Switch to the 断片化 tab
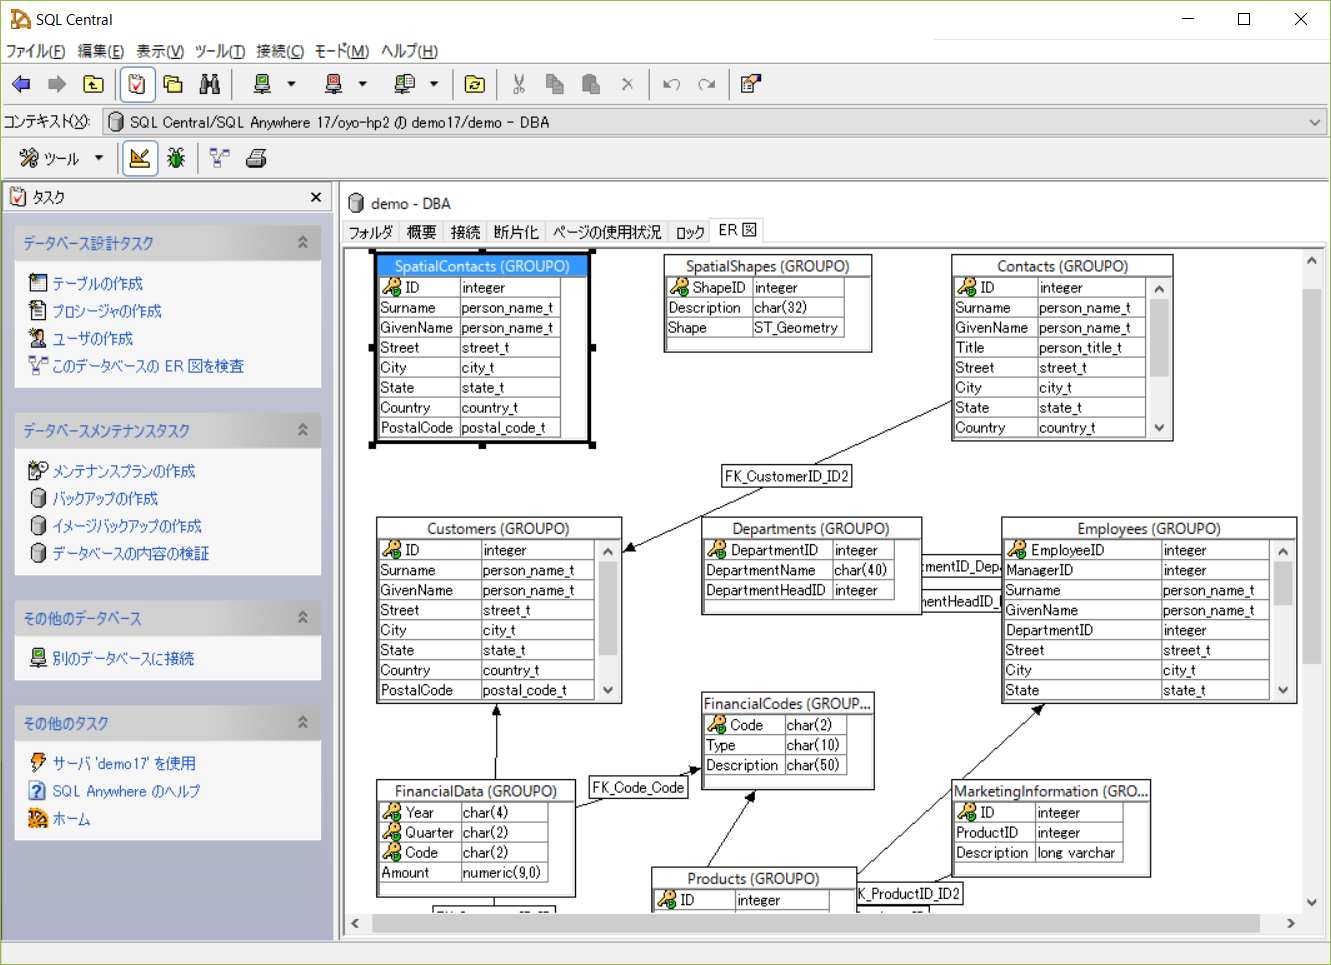The width and height of the screenshot is (1331, 965). 516,232
